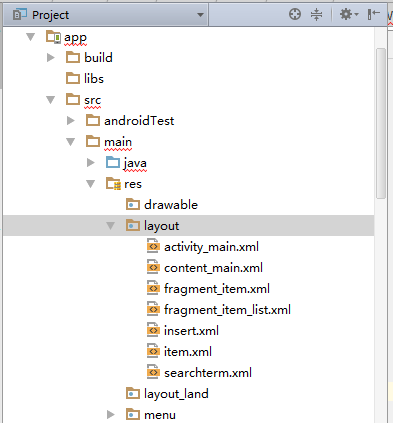The image size is (393, 423).
Task: Select the libs folder label
Action: pyautogui.click(x=94, y=79)
